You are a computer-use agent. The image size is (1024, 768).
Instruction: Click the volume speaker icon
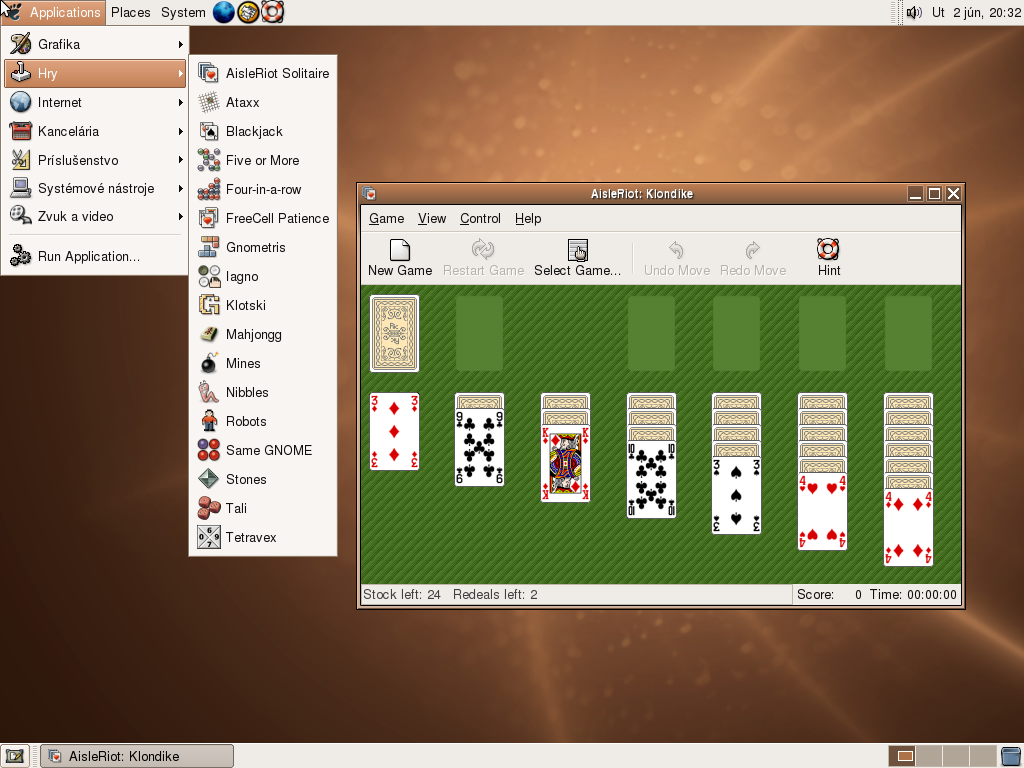click(x=914, y=12)
